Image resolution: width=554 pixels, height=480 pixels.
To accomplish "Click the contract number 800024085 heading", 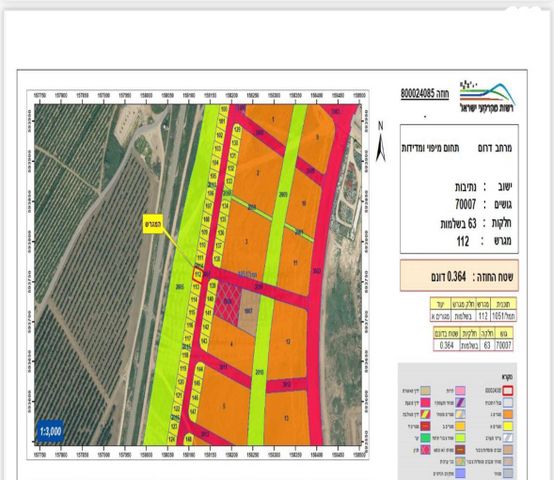I will coord(424,94).
